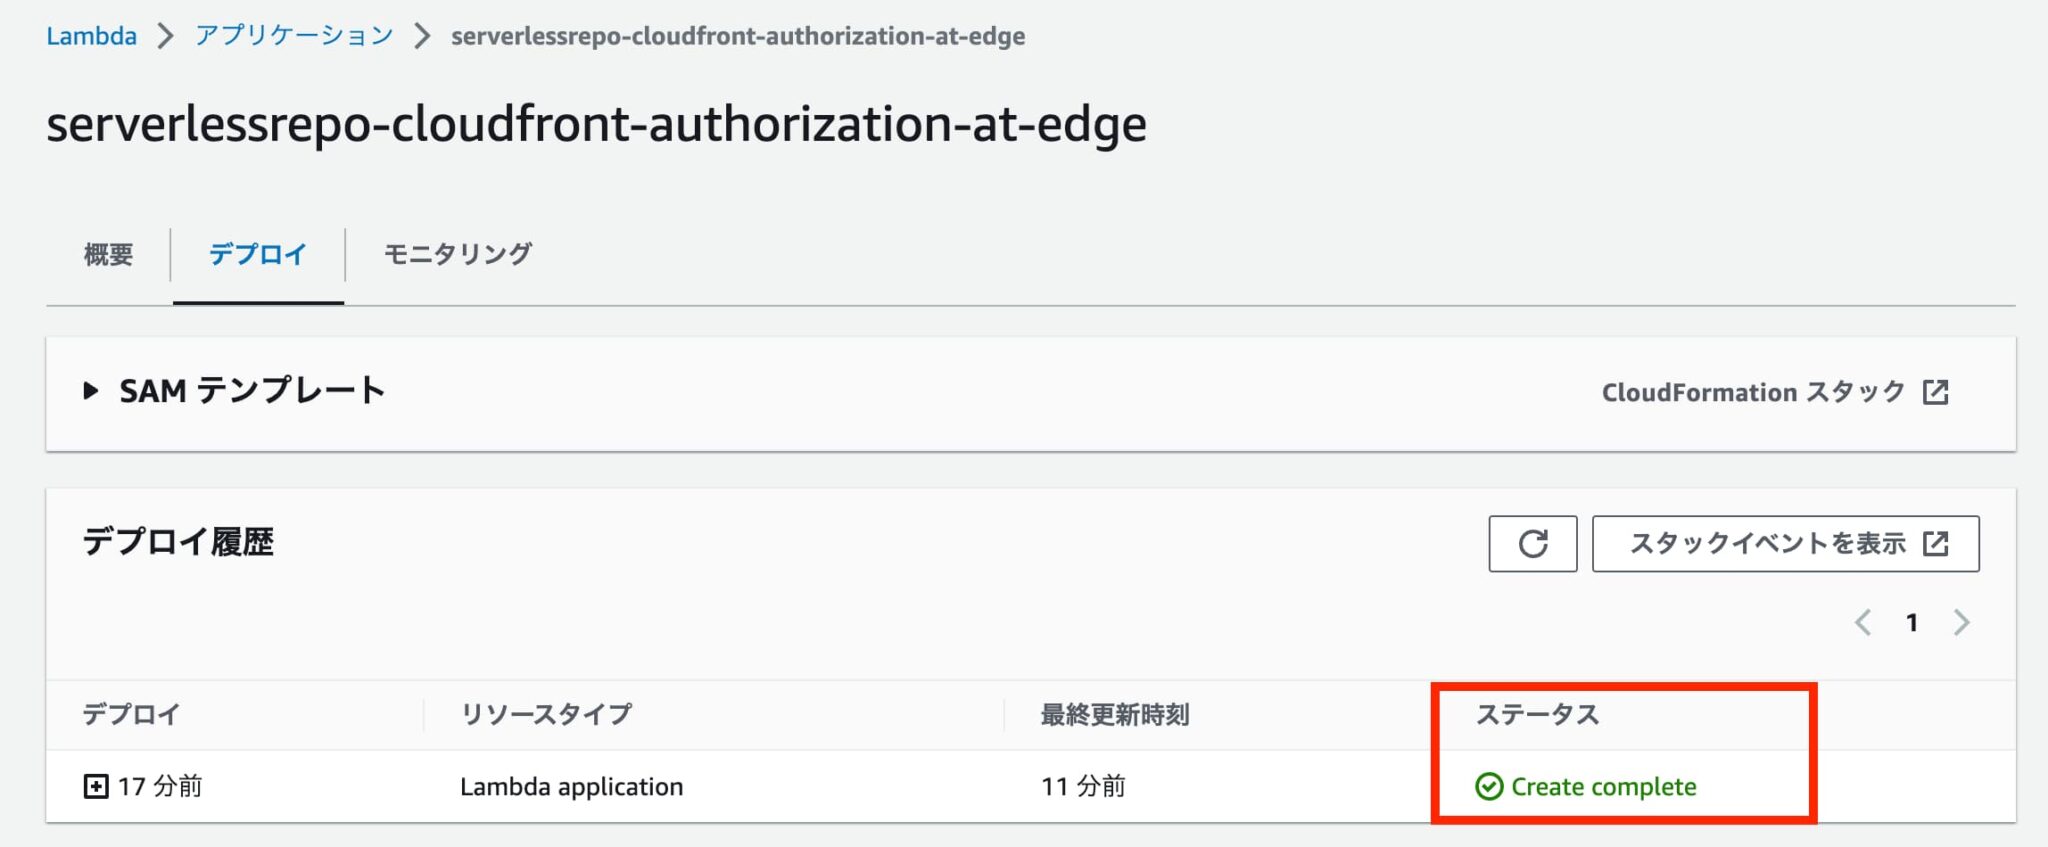Click the next page arrow in pagination

1961,623
